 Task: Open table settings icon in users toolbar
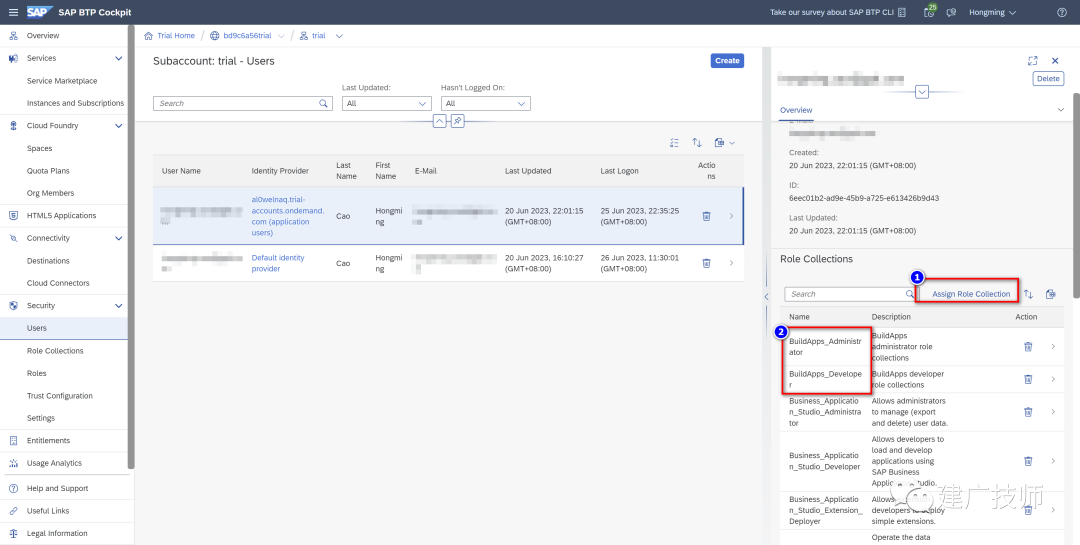674,143
